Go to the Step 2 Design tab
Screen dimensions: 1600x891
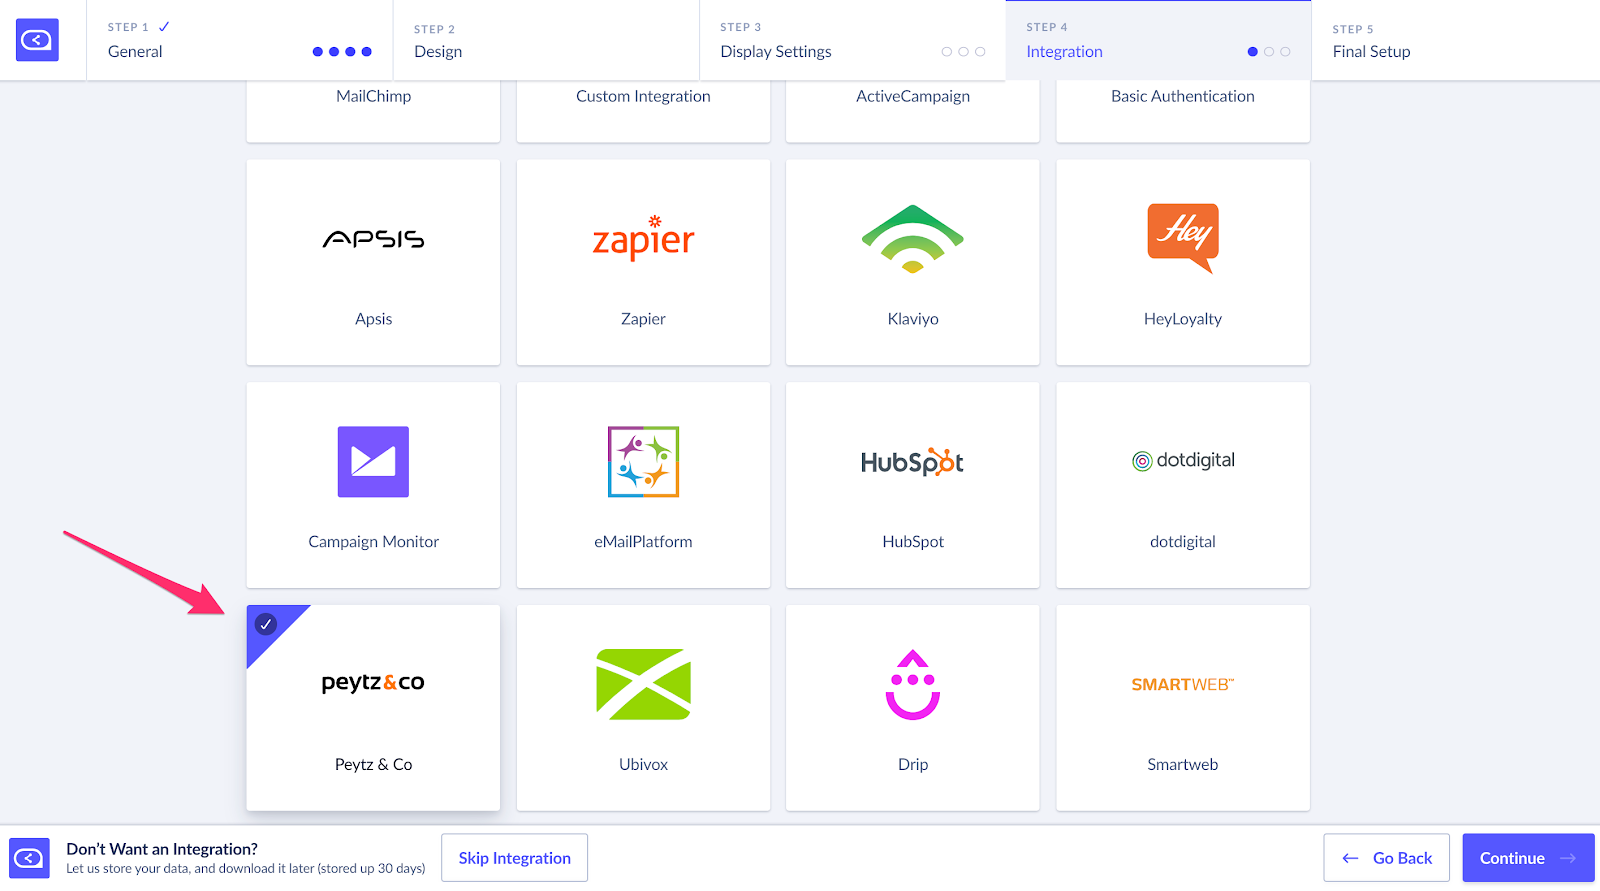(x=546, y=40)
